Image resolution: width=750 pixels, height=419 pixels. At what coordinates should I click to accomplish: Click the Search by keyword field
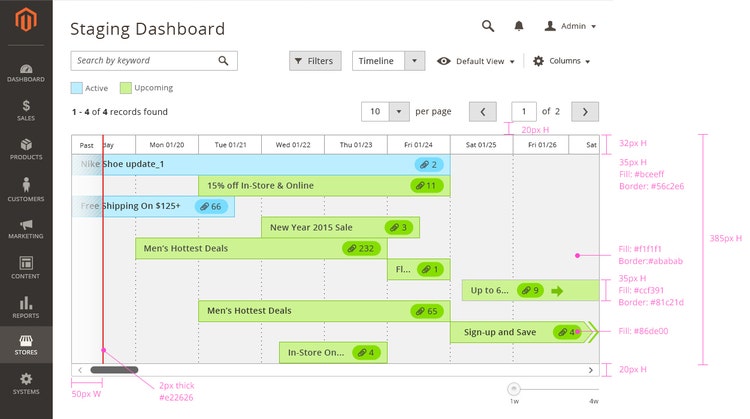point(144,61)
